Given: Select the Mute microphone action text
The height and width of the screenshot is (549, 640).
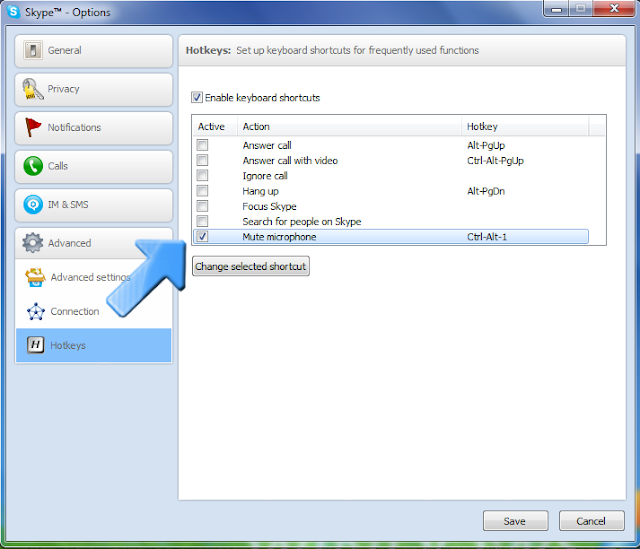Looking at the screenshot, I should click(x=279, y=237).
